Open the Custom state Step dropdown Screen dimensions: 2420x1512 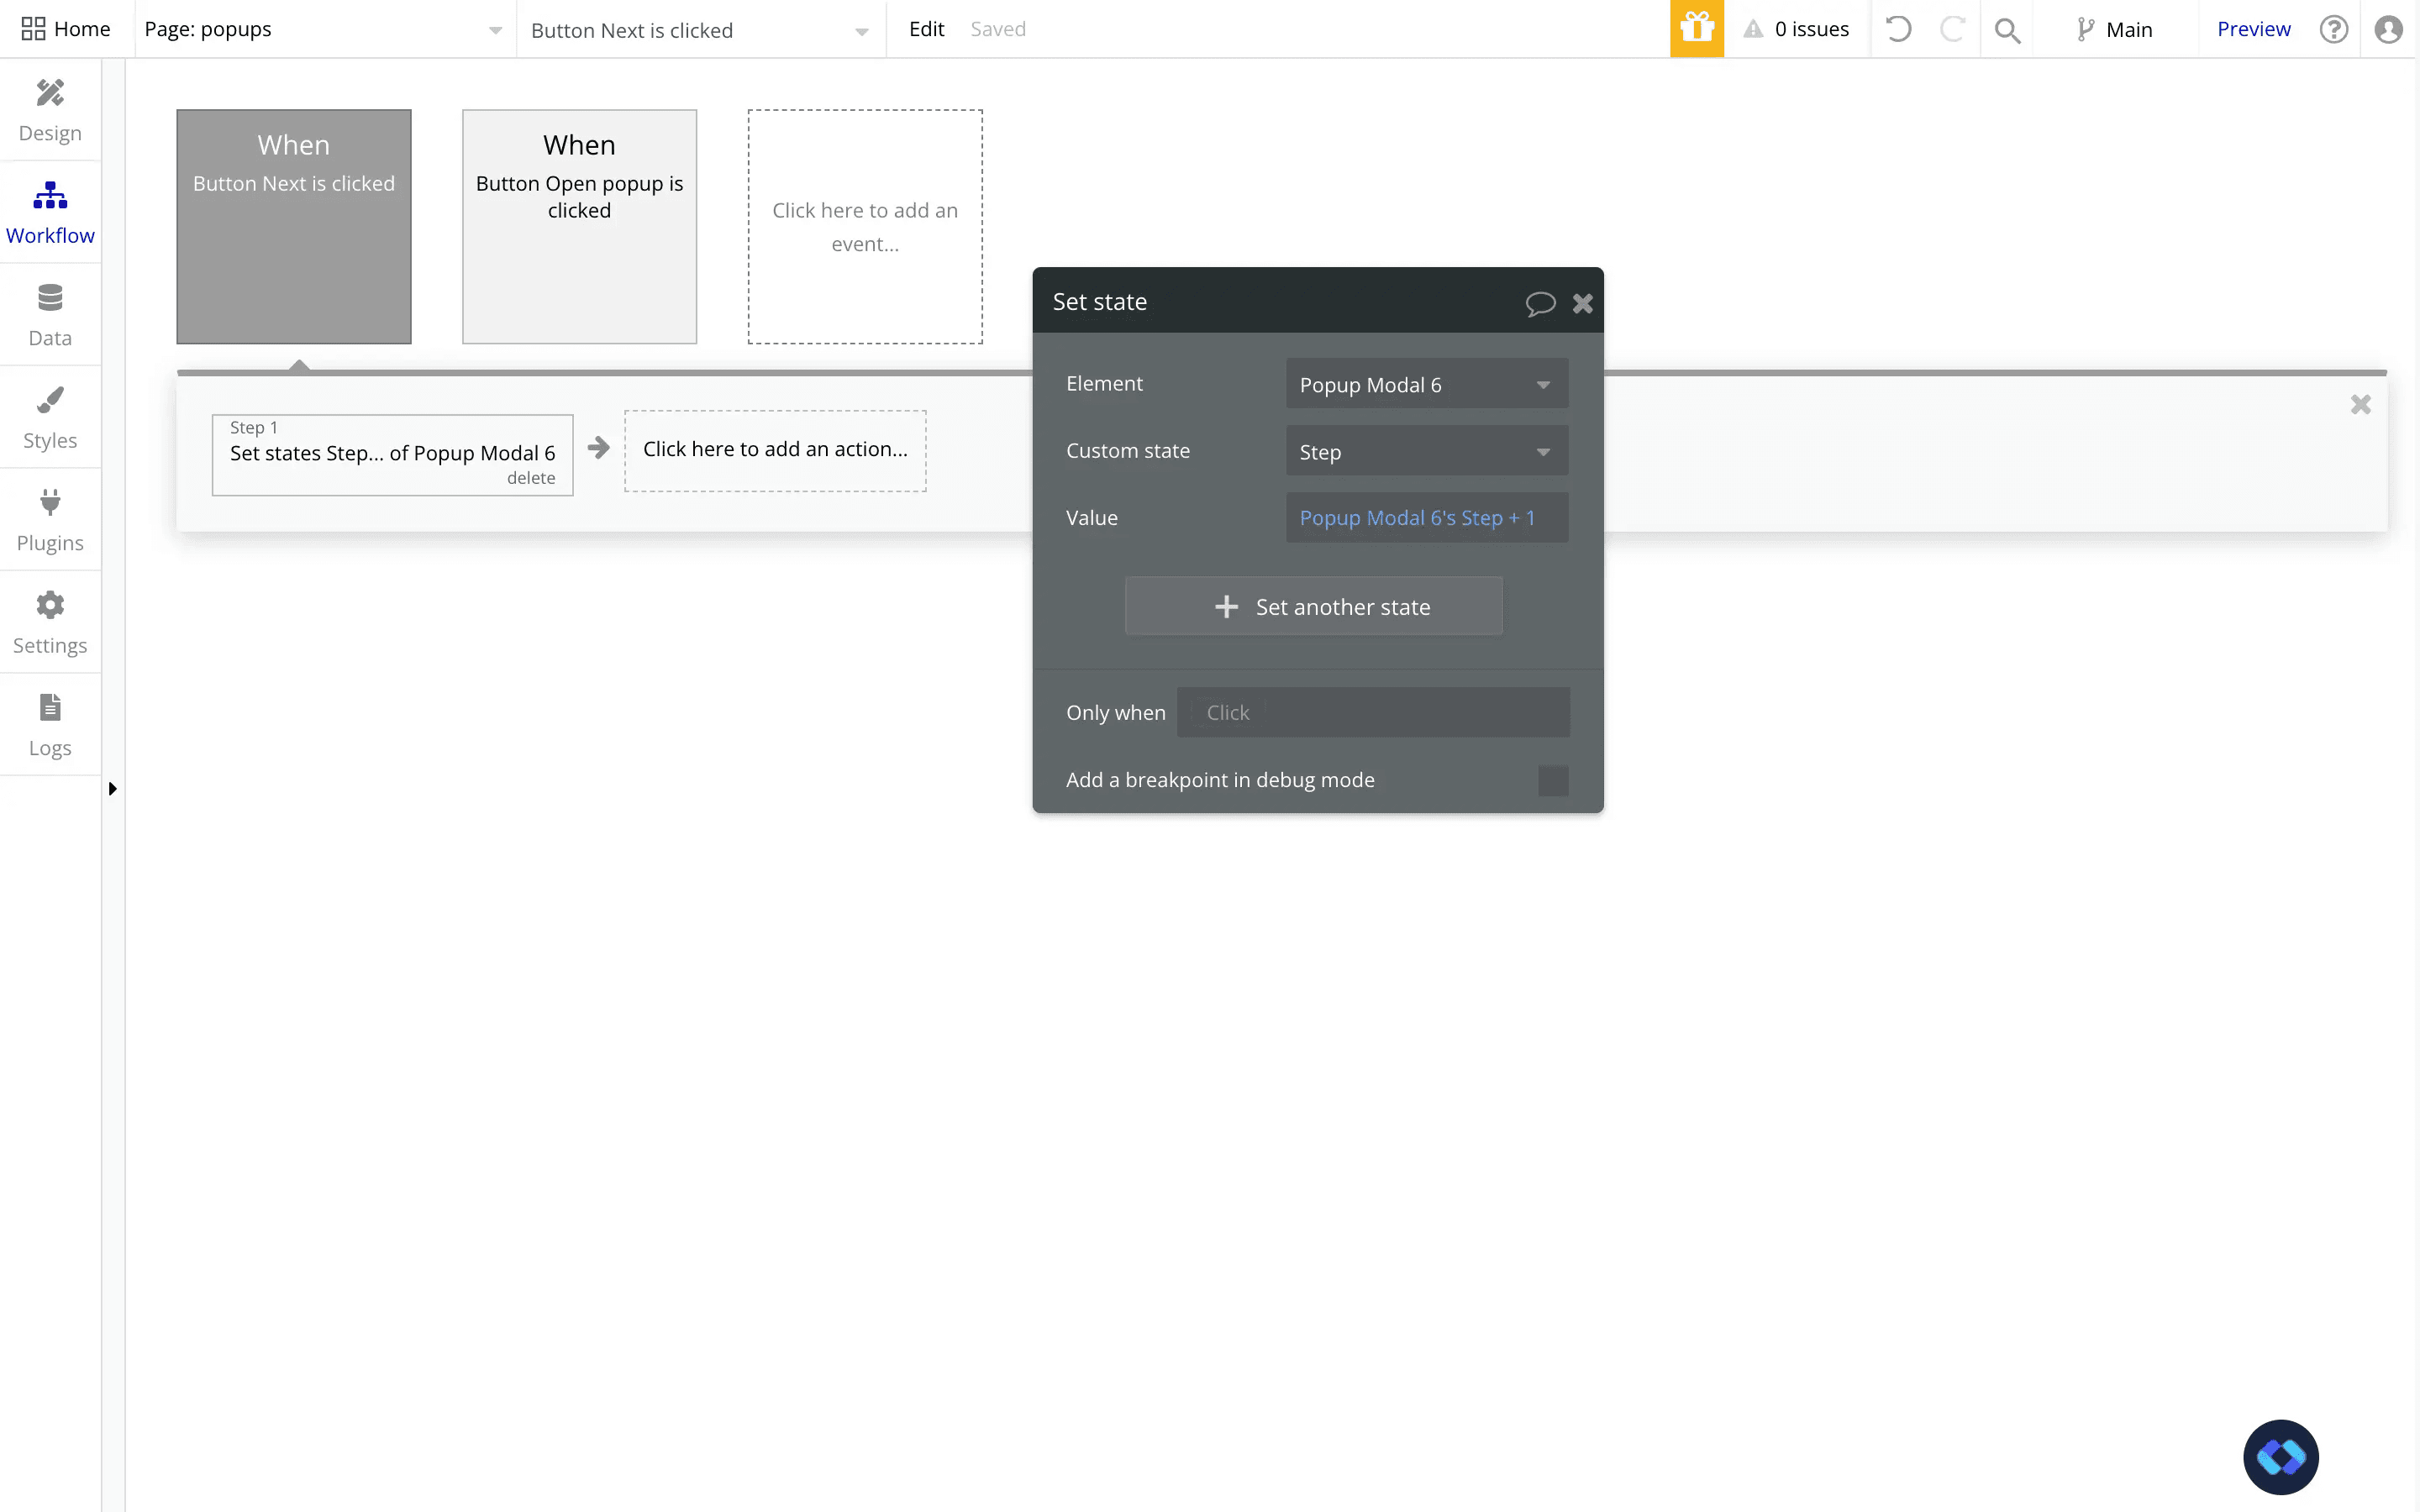[x=1426, y=450]
